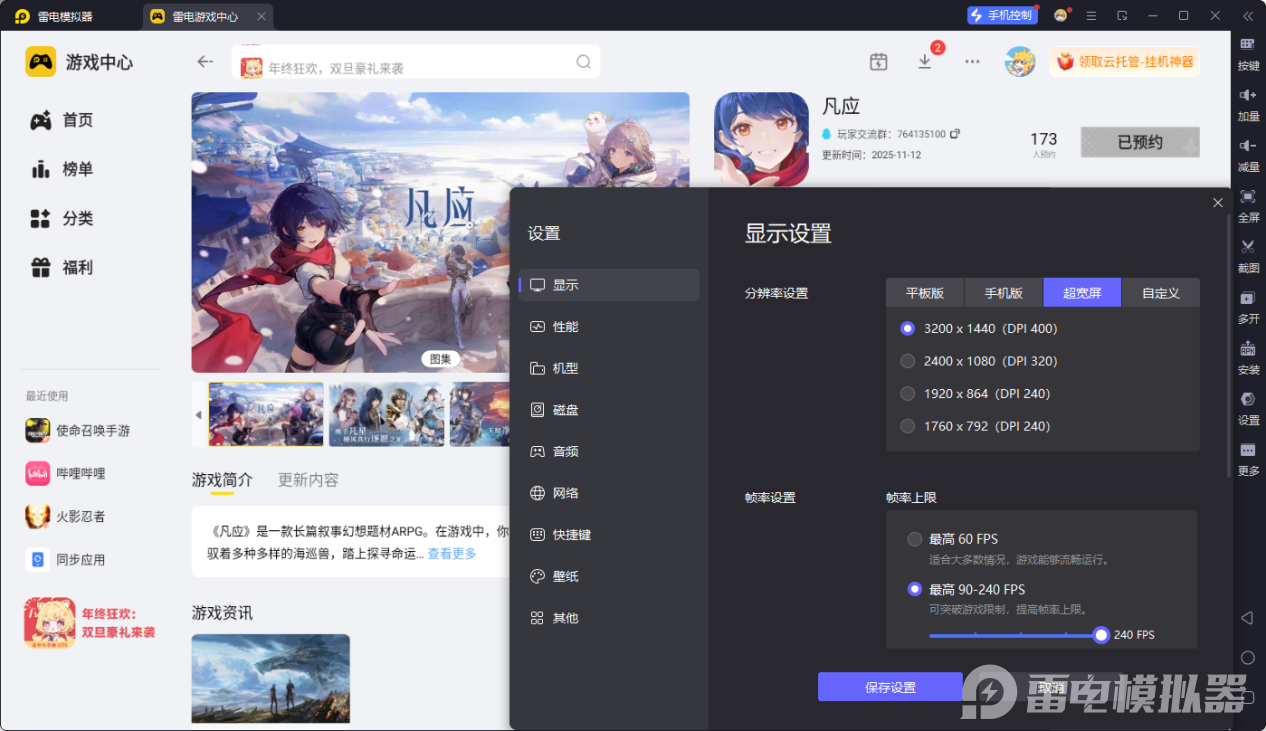The height and width of the screenshot is (731, 1266).
Task: Switch to 手机版 resolution tab
Action: coord(1004,293)
